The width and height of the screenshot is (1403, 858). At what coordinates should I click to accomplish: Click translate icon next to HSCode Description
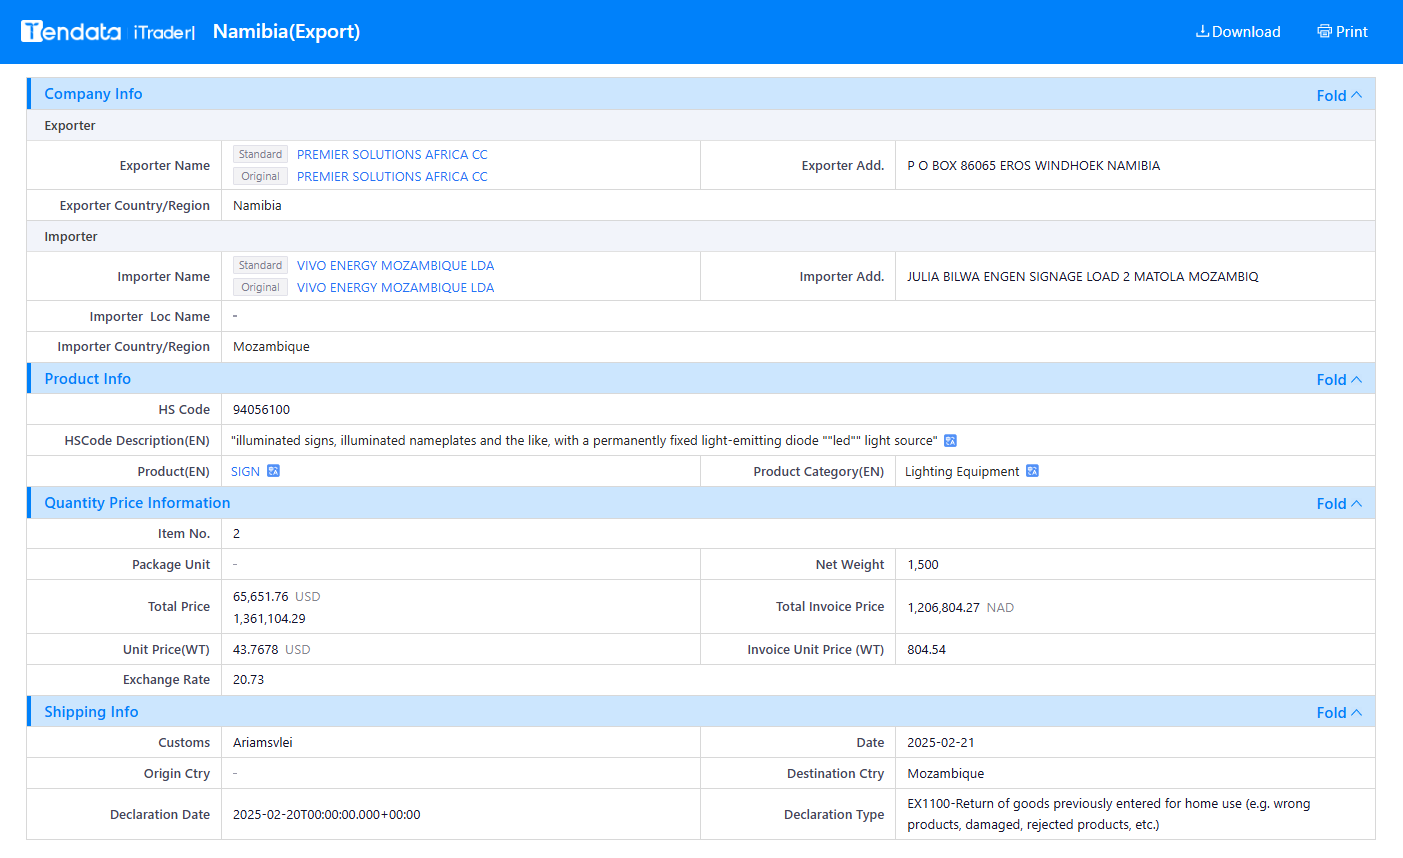pyautogui.click(x=951, y=440)
